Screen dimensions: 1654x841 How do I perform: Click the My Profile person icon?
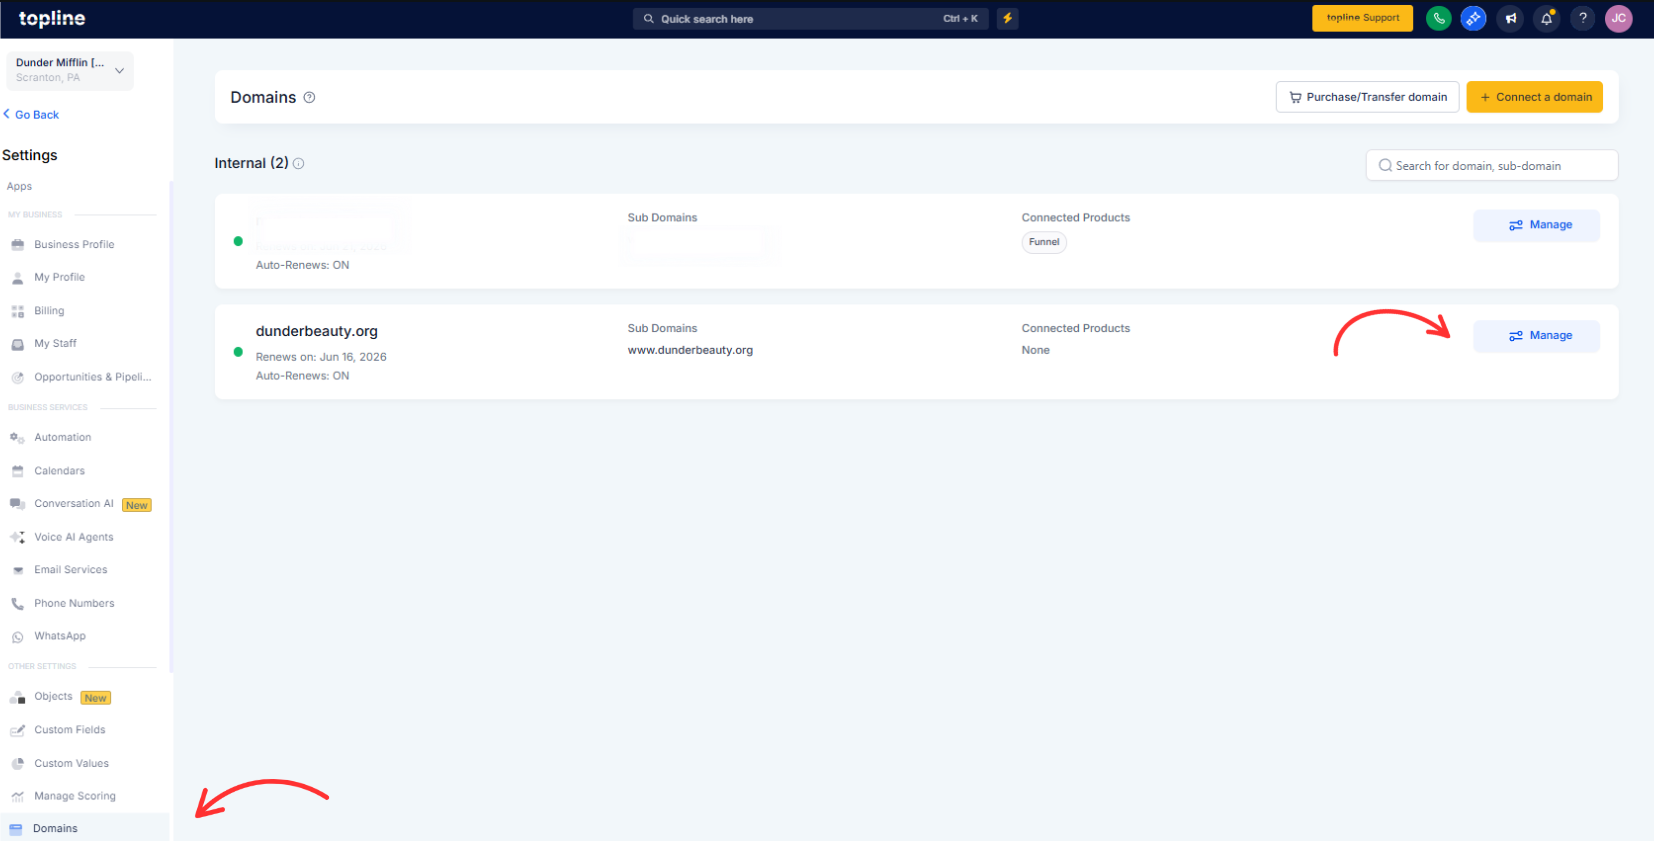click(18, 278)
